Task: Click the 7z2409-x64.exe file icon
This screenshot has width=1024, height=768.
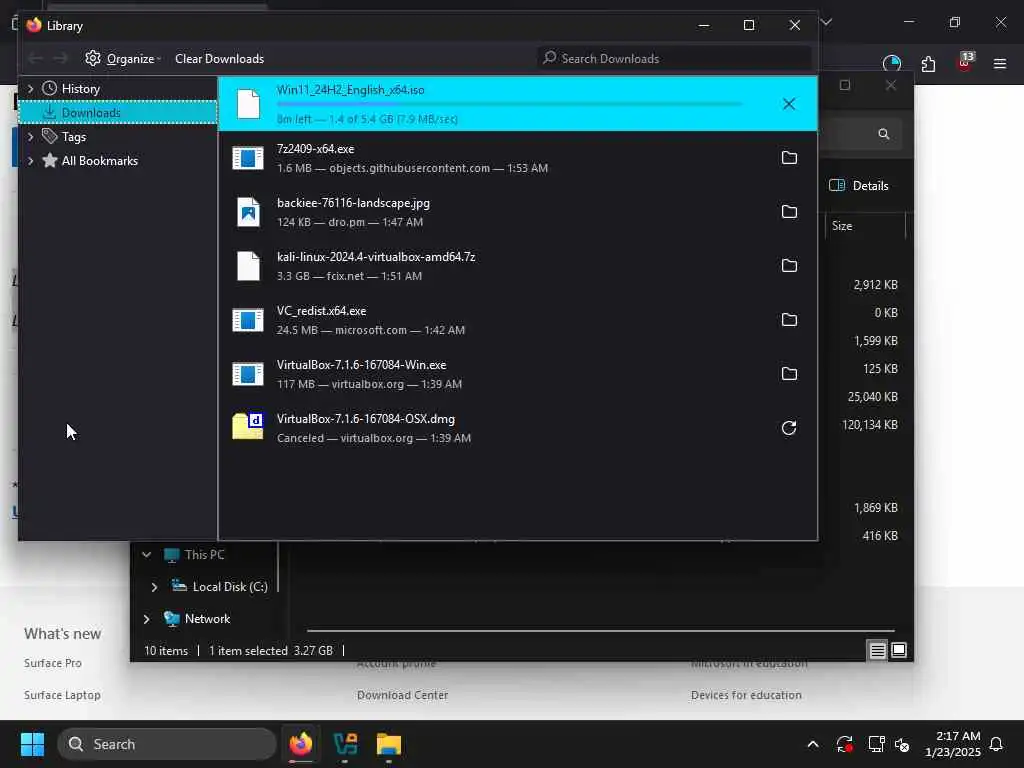Action: click(248, 158)
